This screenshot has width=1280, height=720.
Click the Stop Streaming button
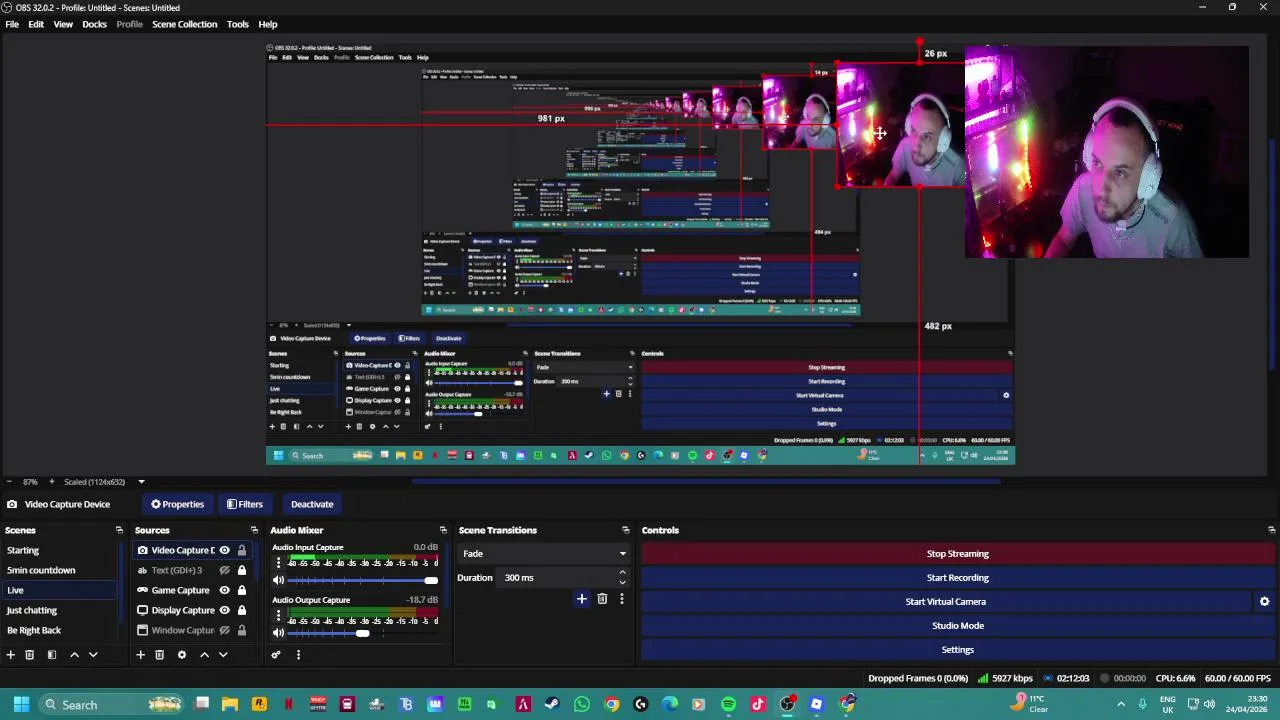958,553
